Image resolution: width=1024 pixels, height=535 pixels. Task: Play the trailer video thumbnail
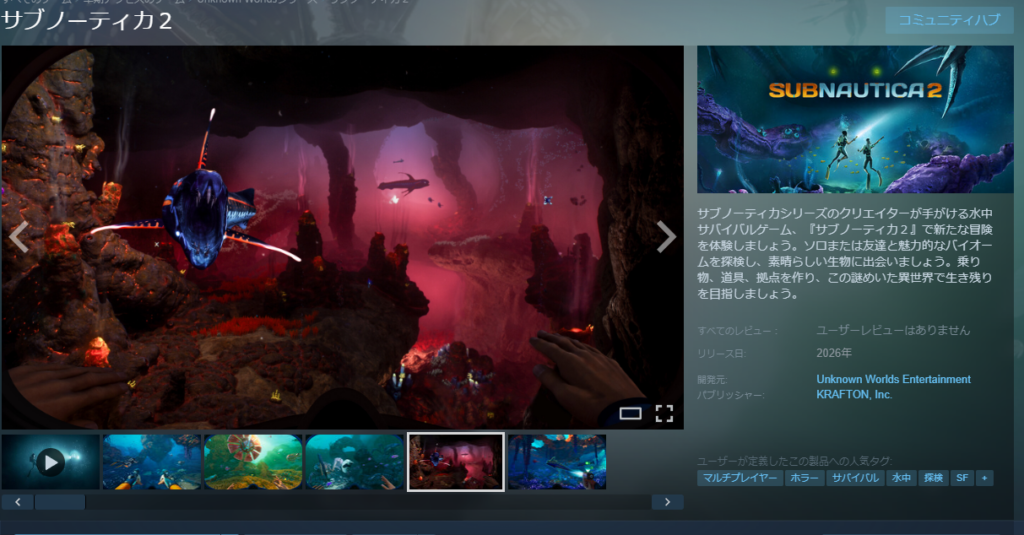tap(50, 461)
